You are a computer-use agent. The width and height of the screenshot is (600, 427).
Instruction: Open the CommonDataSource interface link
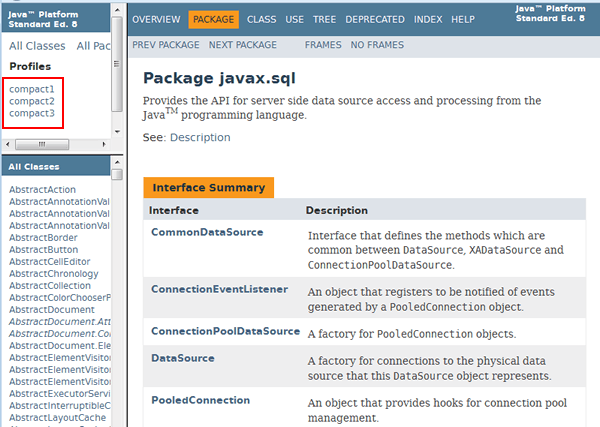coord(207,232)
